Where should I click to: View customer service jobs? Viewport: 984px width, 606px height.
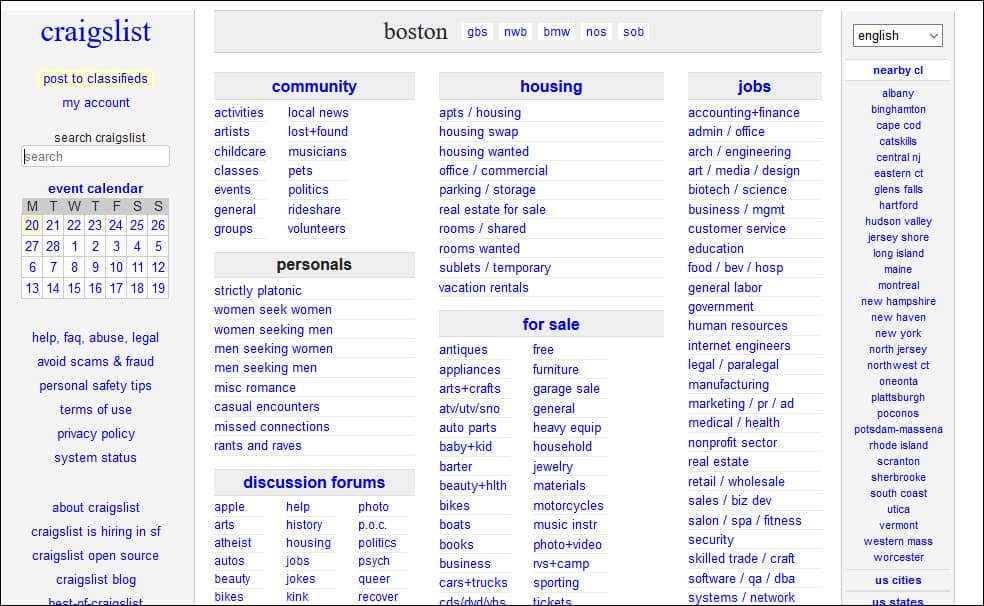coord(737,228)
